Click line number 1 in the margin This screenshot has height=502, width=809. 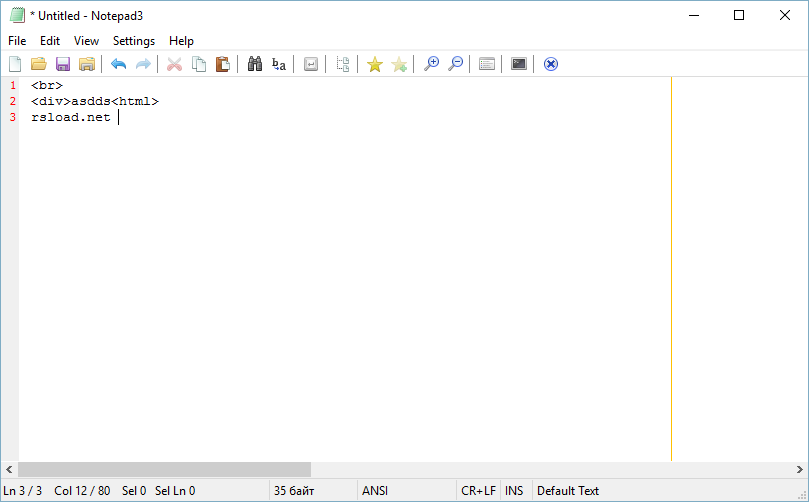coord(13,85)
